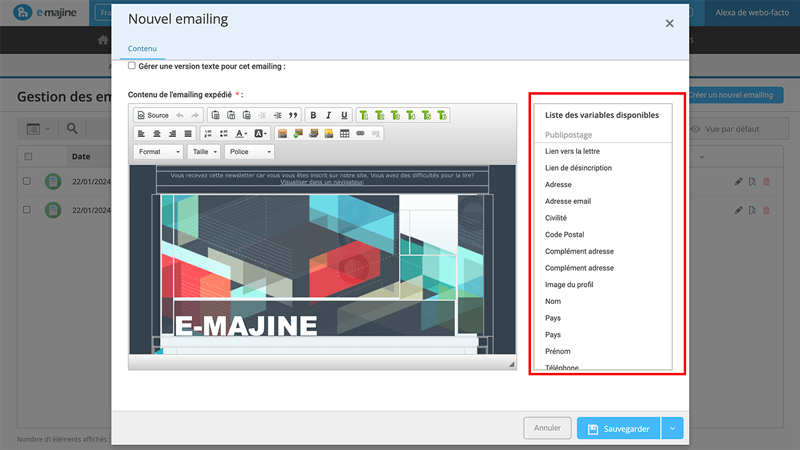Insert the Lien de désincription variable

(x=578, y=168)
